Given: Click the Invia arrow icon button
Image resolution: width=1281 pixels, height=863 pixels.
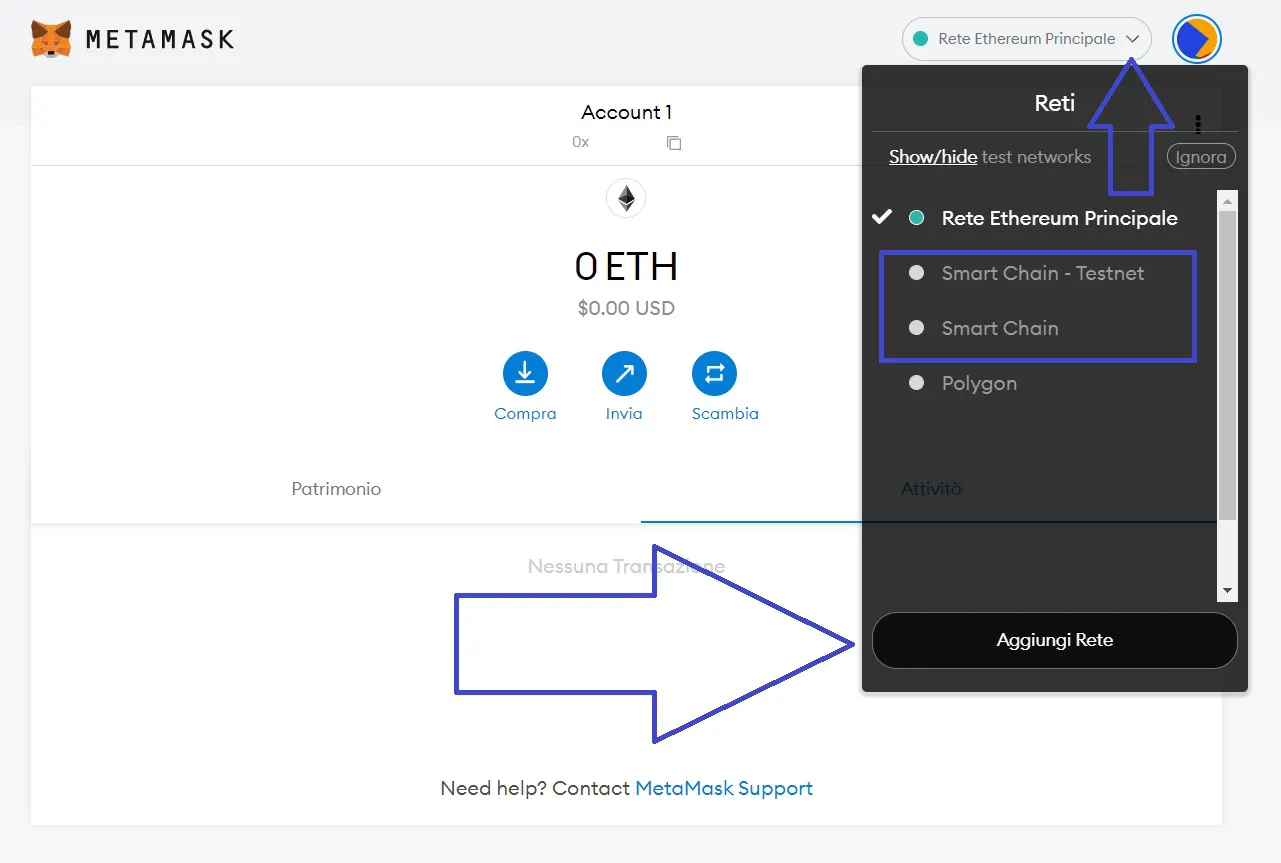Looking at the screenshot, I should 624,374.
